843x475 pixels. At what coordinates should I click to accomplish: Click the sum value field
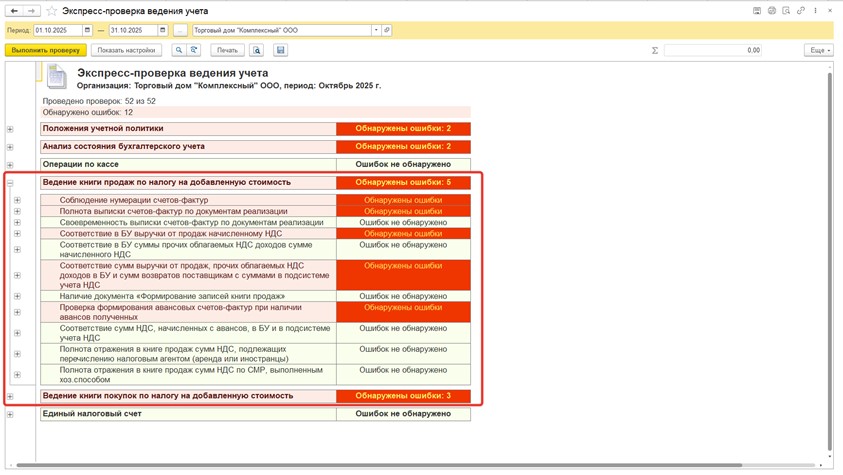point(713,50)
